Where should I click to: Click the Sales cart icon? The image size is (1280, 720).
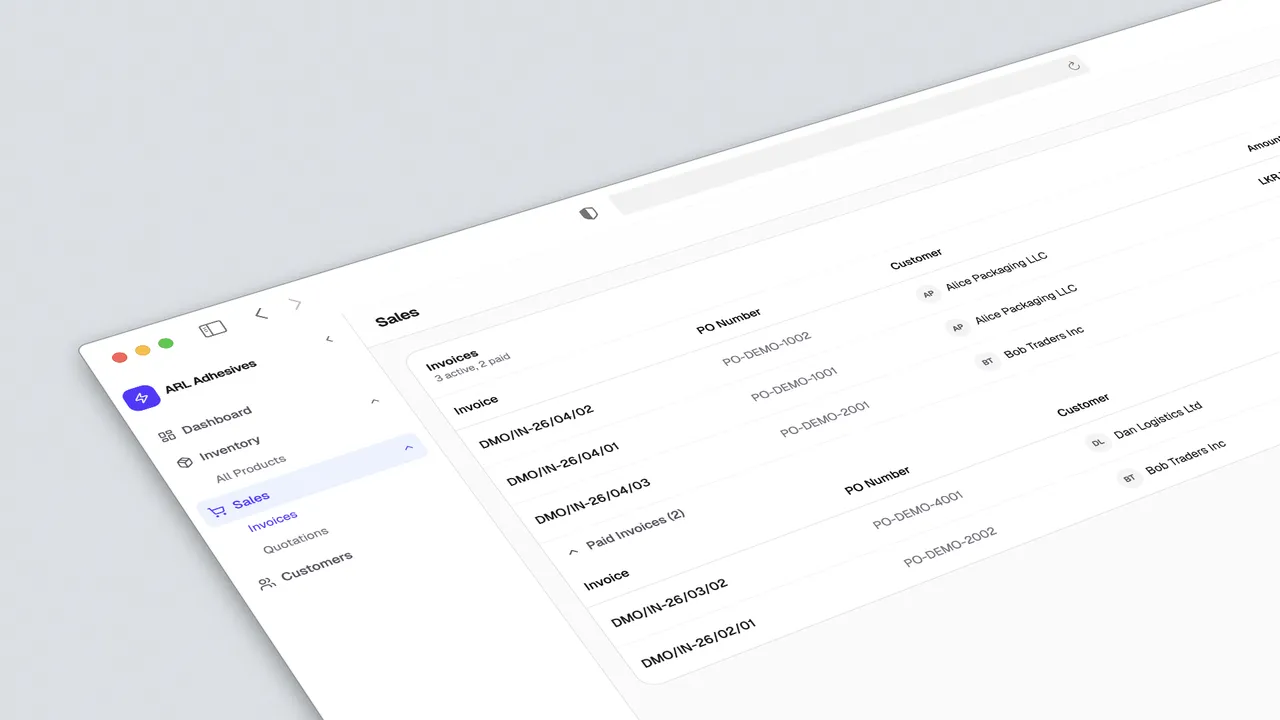tap(216, 511)
